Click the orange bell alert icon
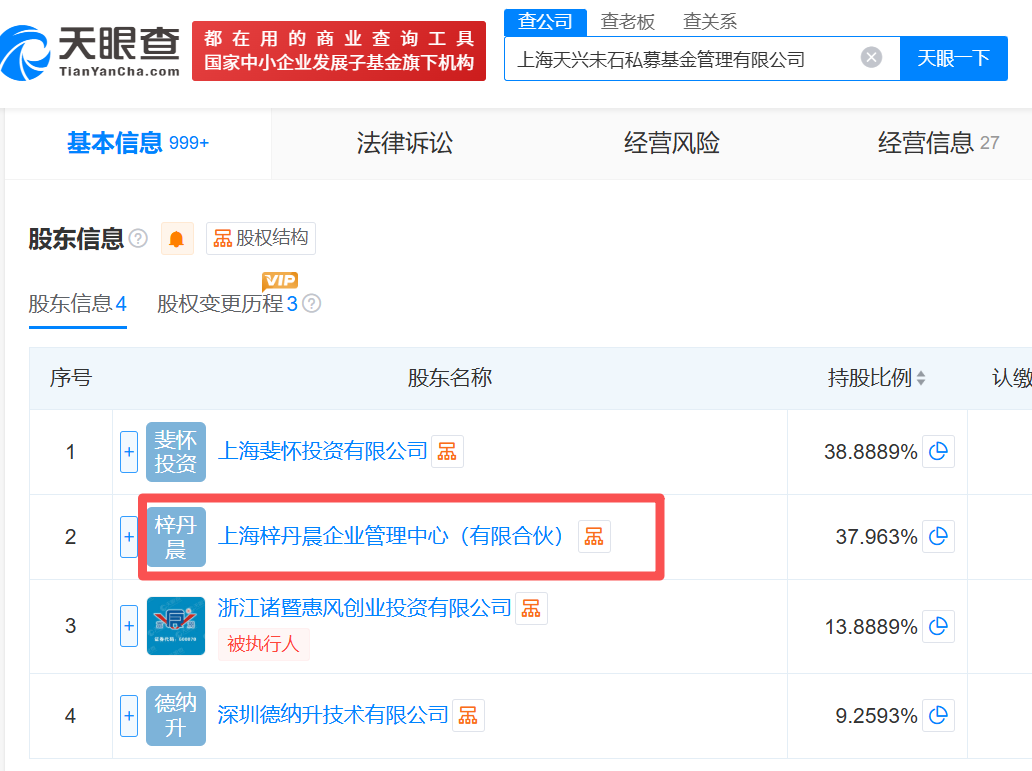1032x771 pixels. click(x=176, y=238)
